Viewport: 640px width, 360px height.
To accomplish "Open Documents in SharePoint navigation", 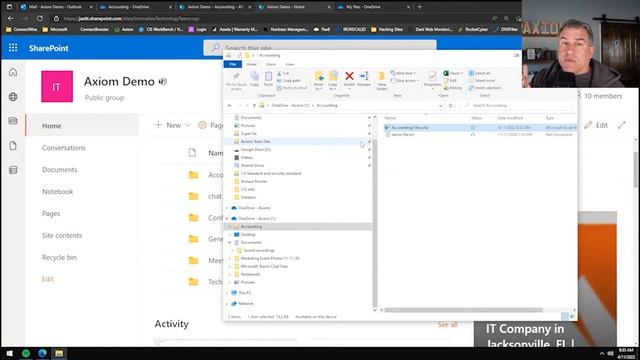I will (60, 170).
